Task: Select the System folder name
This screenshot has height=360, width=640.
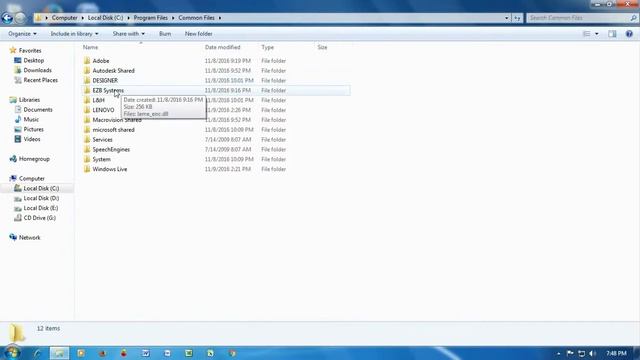Action: click(x=101, y=159)
